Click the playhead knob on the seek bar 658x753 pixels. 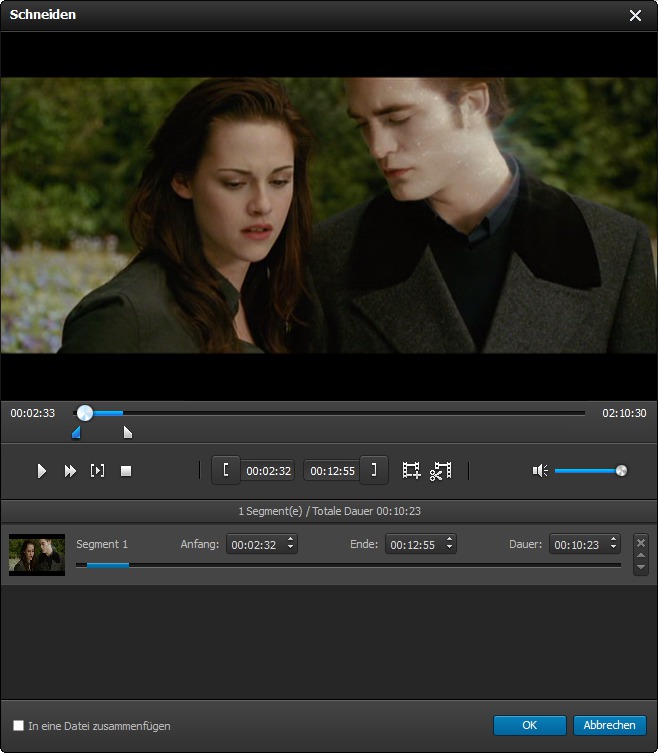coord(85,413)
